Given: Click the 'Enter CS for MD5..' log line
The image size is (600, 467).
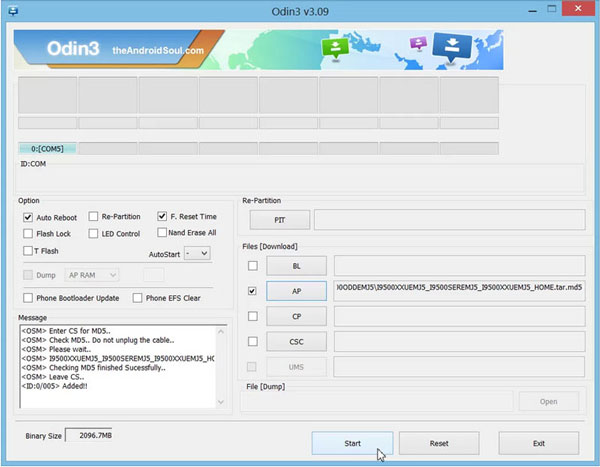Looking at the screenshot, I should click(66, 331).
